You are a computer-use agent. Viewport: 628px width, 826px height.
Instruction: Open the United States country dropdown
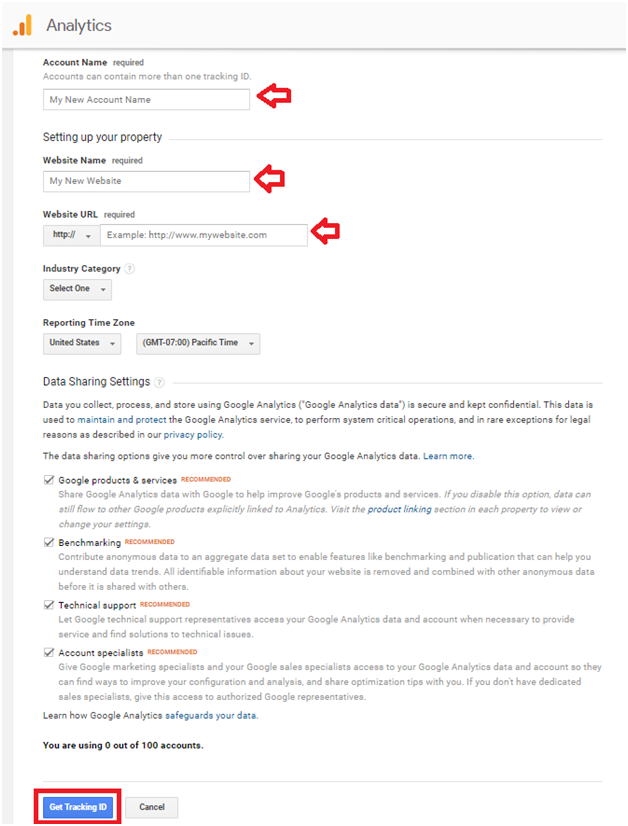82,343
